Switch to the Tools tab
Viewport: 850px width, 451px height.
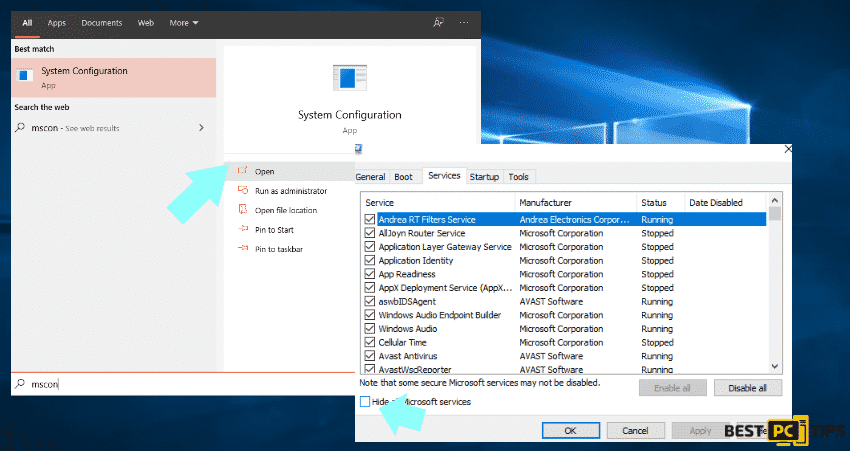[x=518, y=177]
